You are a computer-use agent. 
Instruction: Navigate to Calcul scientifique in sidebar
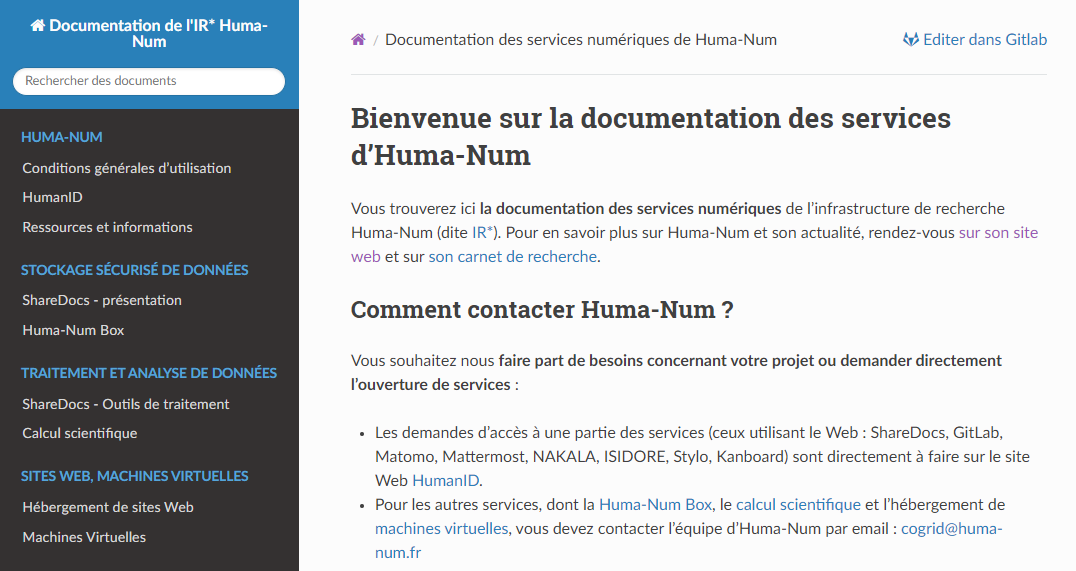pyautogui.click(x=80, y=433)
